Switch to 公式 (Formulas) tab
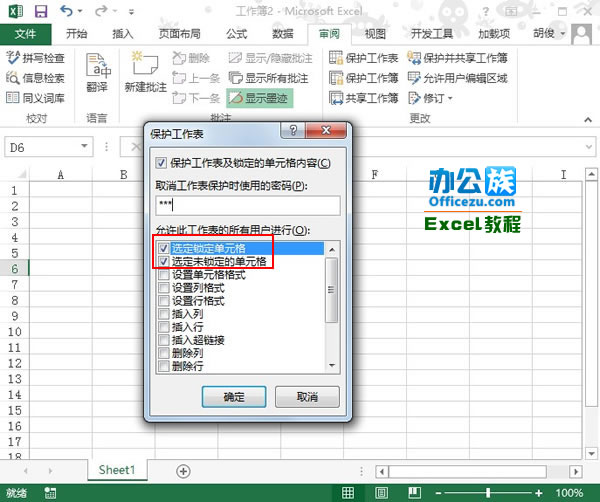 (x=236, y=34)
